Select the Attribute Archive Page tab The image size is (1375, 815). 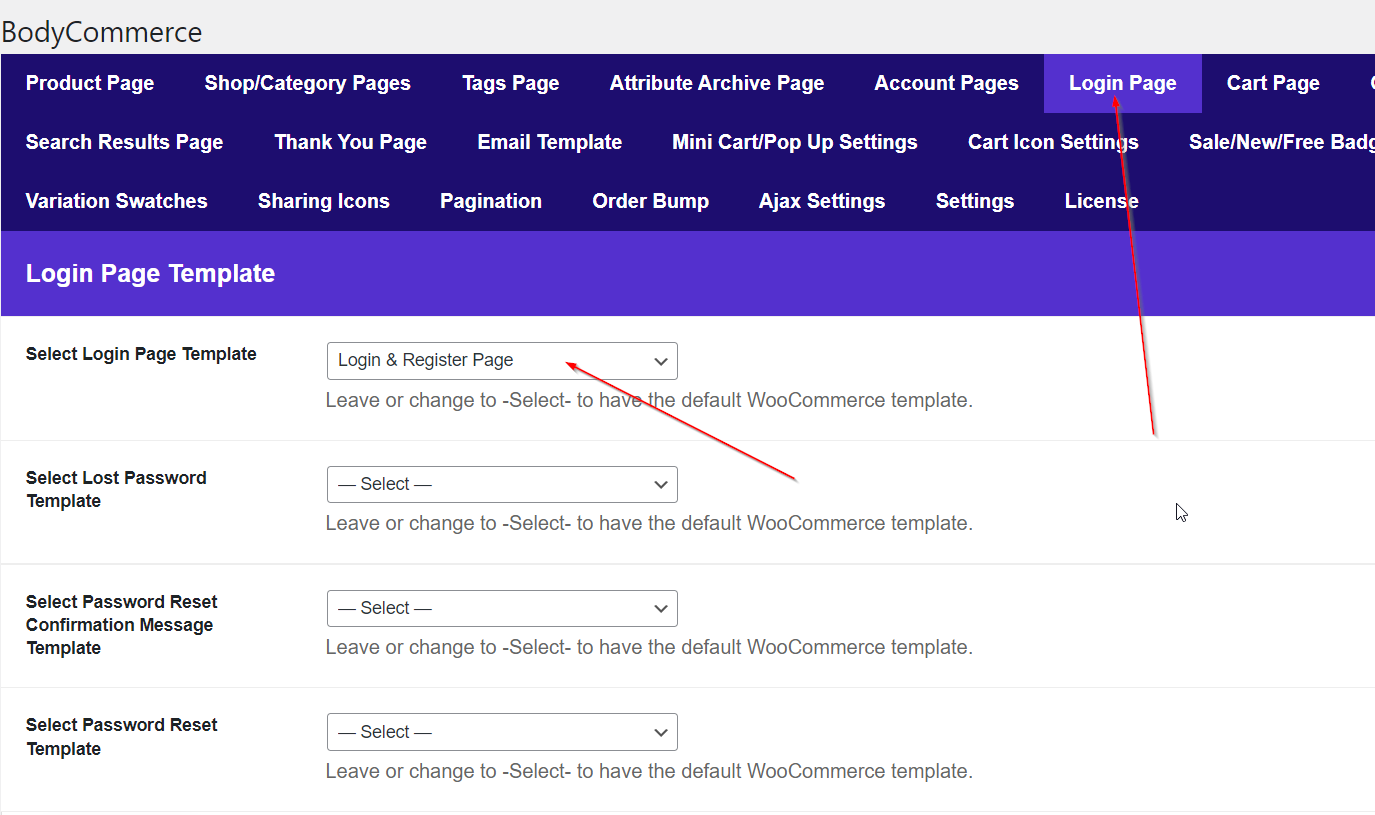[x=716, y=83]
